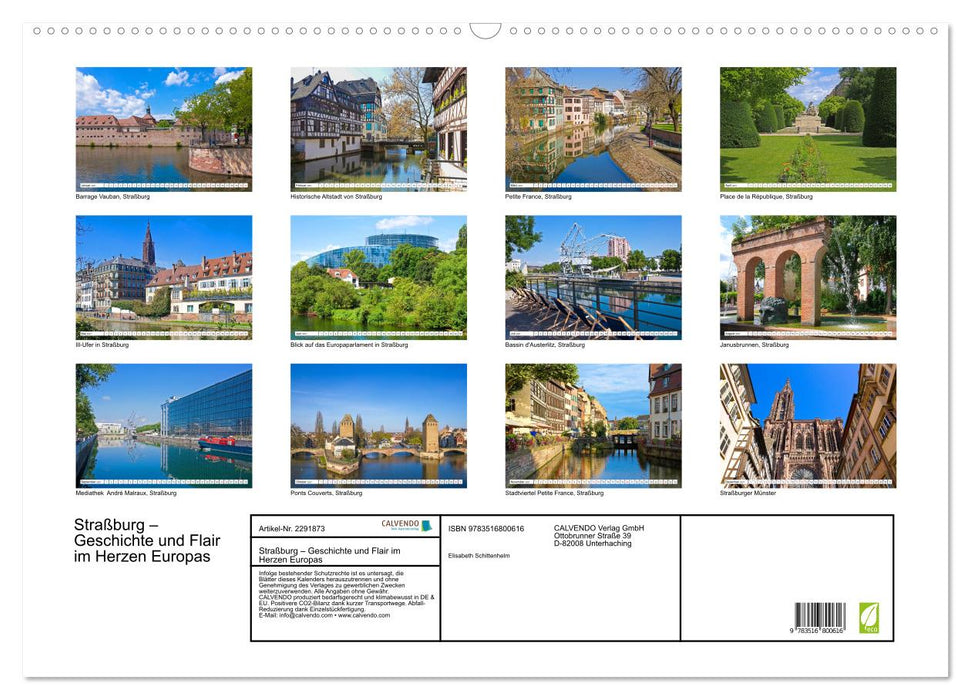The width and height of the screenshot is (971, 700).
Task: Open the Historische Altstadt von Straßburg photo
Action: (x=378, y=129)
